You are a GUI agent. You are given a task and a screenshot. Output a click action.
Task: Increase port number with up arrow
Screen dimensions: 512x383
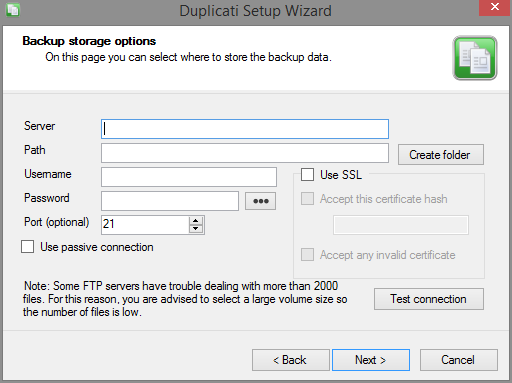196,221
